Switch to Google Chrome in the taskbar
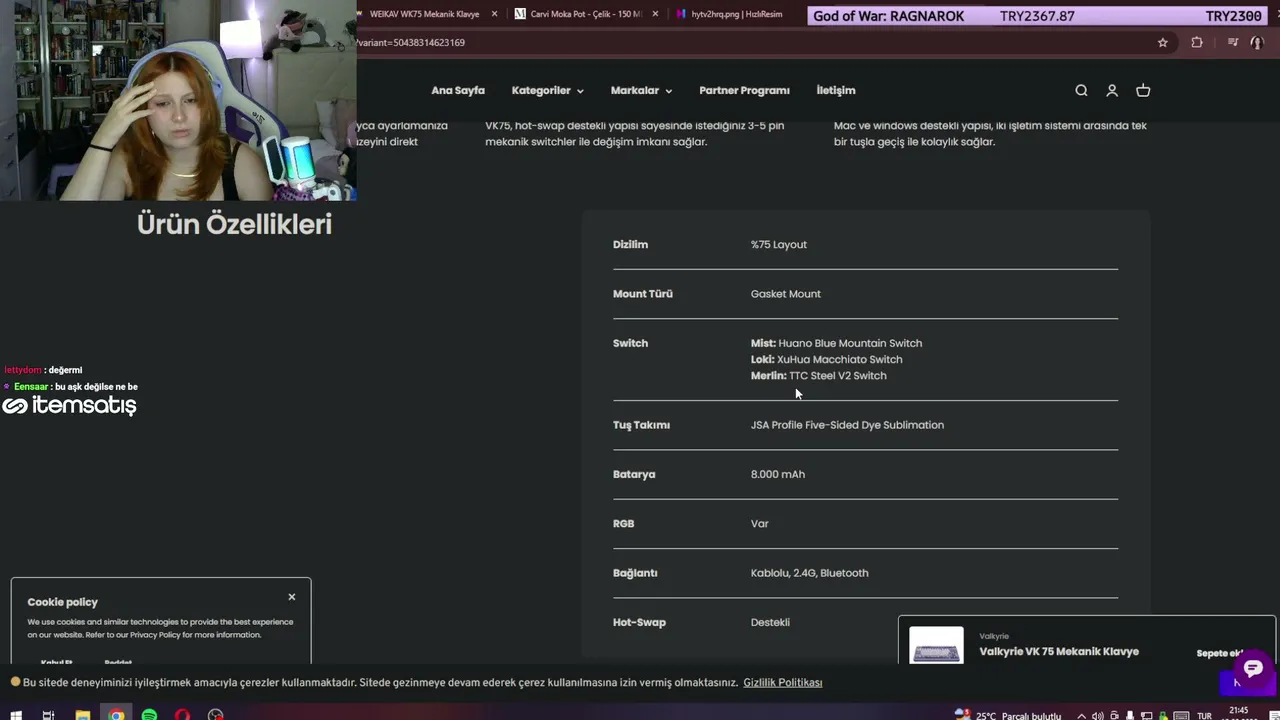Screen dimensions: 1280x720 117,714
